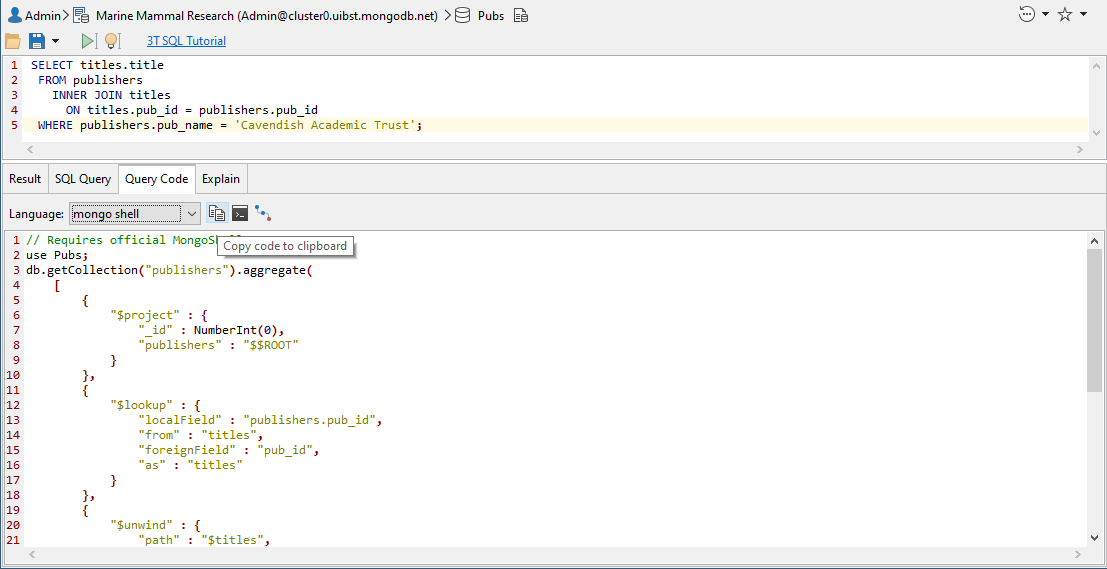
Task: Copy code to clipboard icon
Action: 217,213
